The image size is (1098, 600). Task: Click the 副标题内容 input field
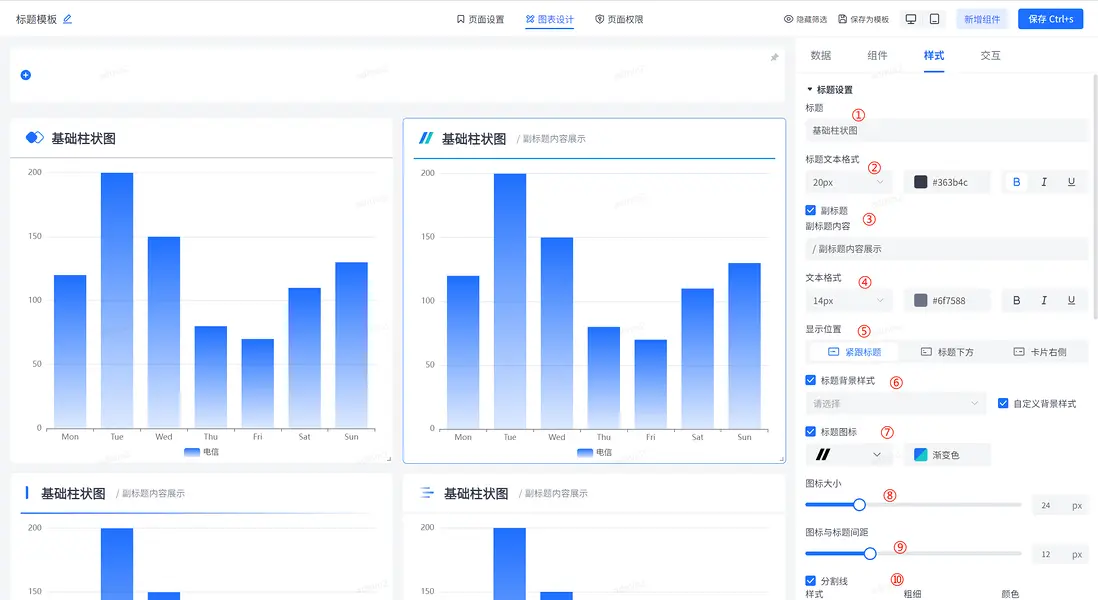click(947, 249)
